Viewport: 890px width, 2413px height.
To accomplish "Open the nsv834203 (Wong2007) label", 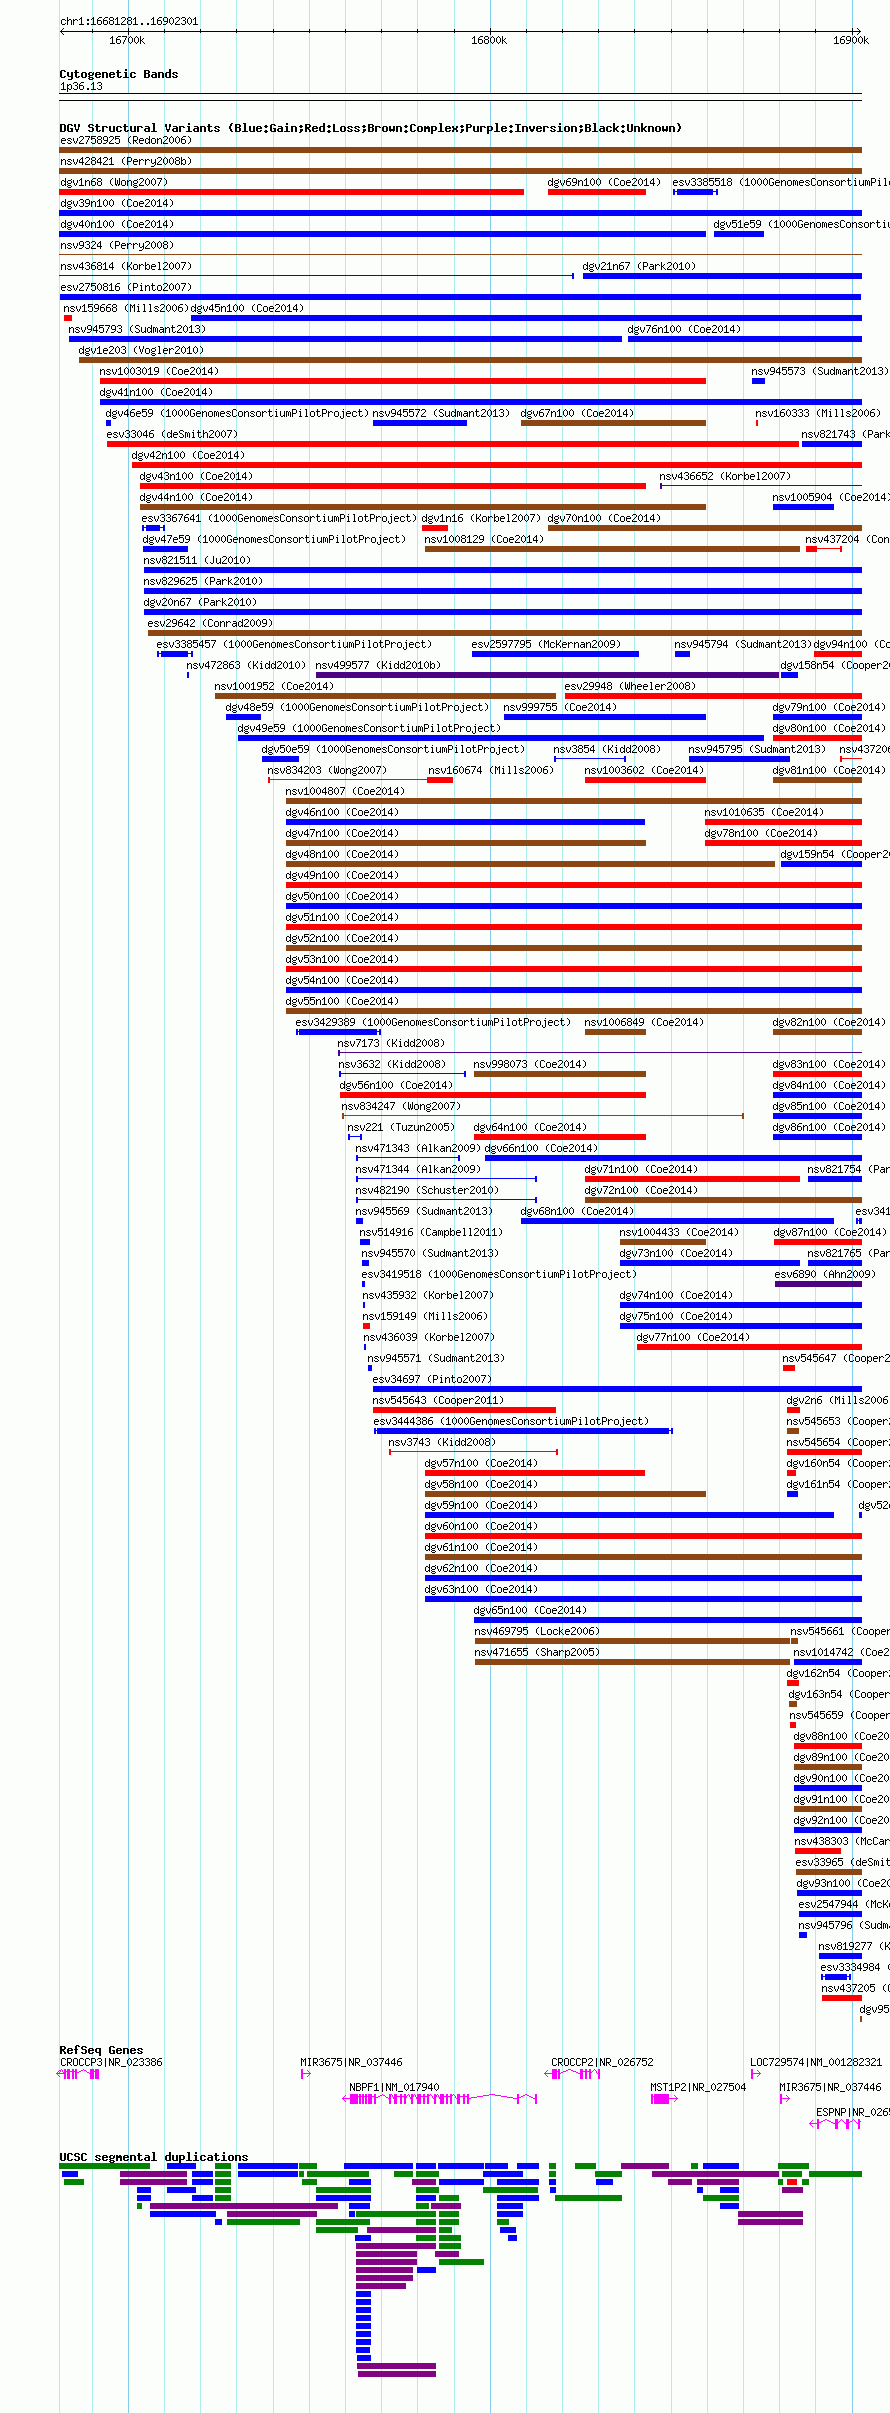I will tap(327, 770).
